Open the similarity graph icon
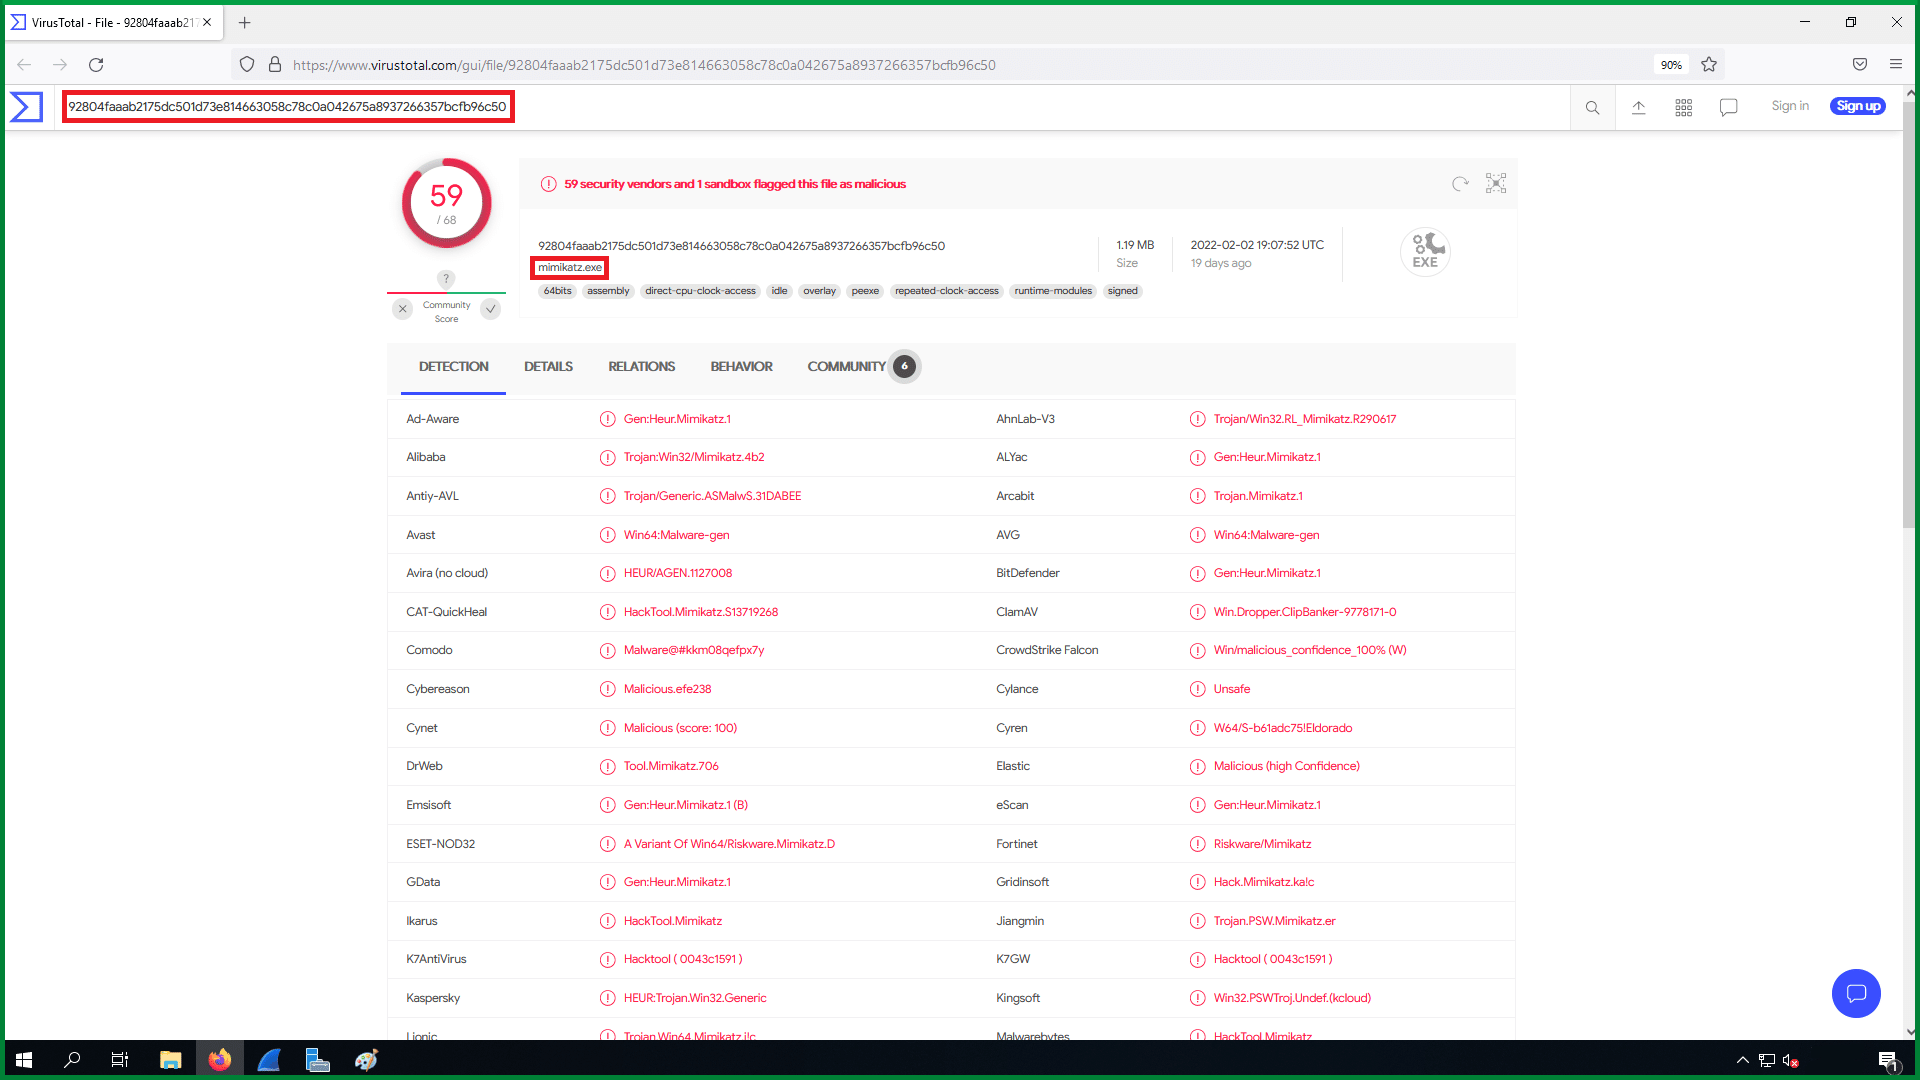This screenshot has height=1080, width=1920. 1496,183
